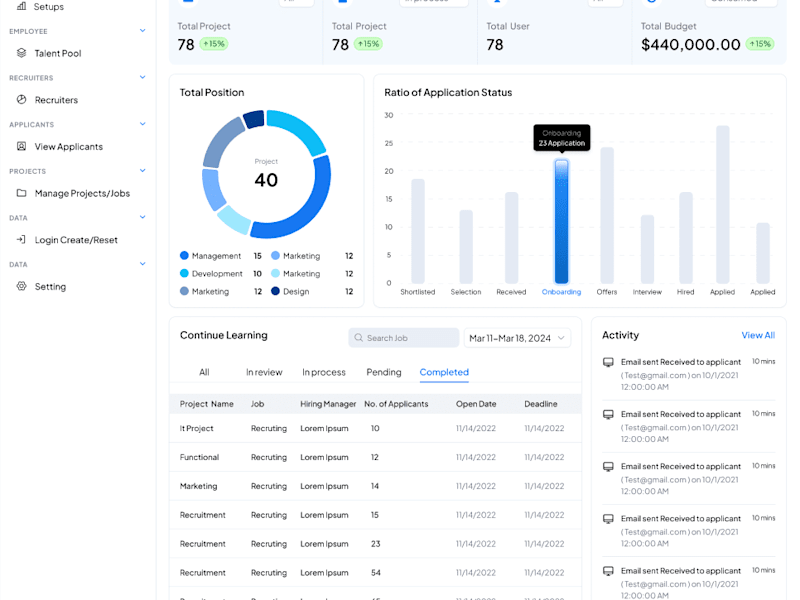Image resolution: width=800 pixels, height=600 pixels.
Task: Collapse the APPLICANTS section chevron
Action: click(x=143, y=124)
